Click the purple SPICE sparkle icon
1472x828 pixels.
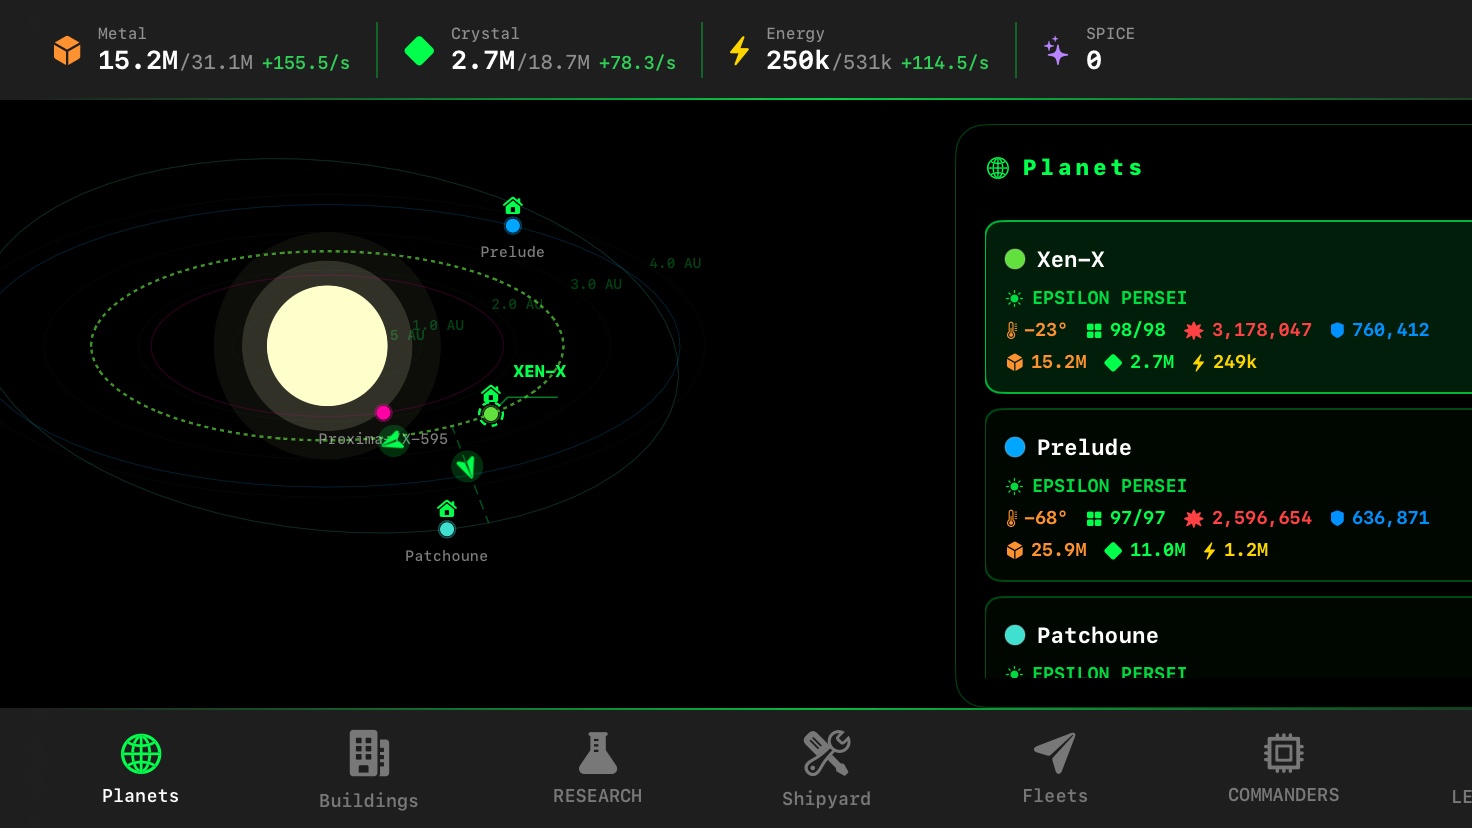click(1056, 50)
